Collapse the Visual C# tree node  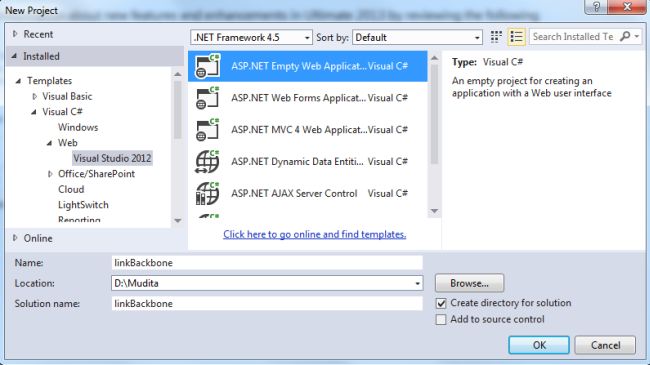coord(34,112)
